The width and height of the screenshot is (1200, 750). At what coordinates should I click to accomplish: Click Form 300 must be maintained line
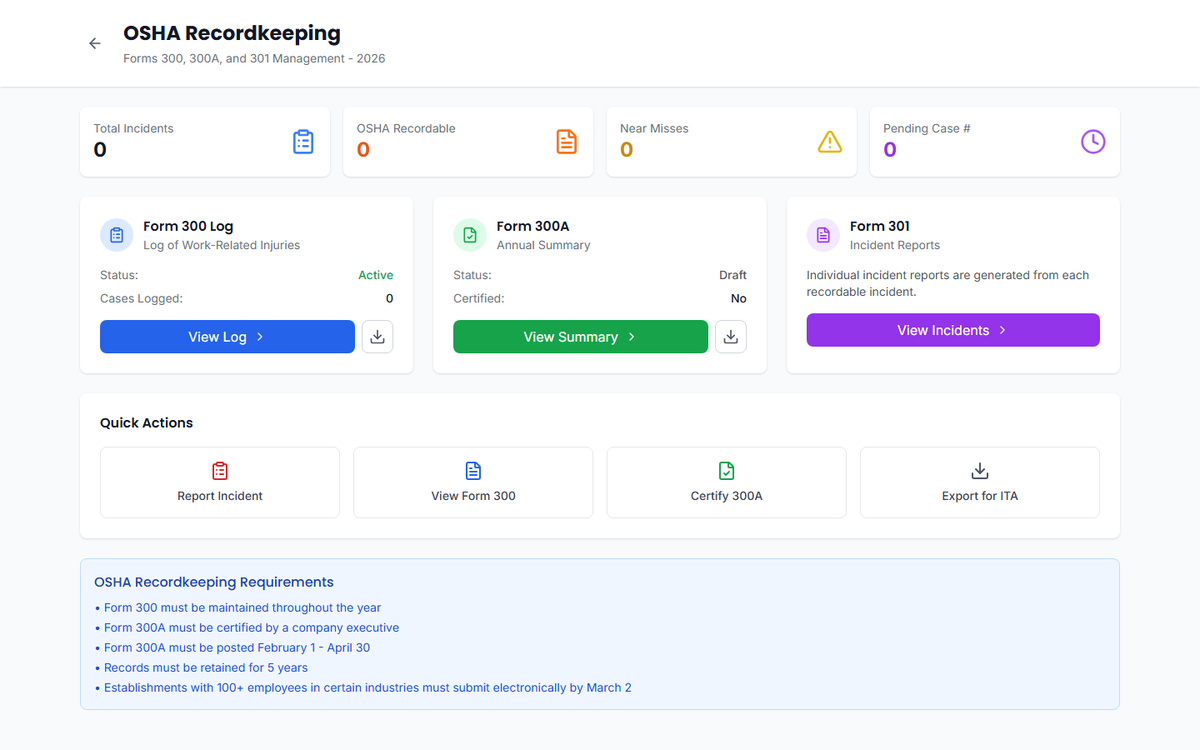click(238, 608)
